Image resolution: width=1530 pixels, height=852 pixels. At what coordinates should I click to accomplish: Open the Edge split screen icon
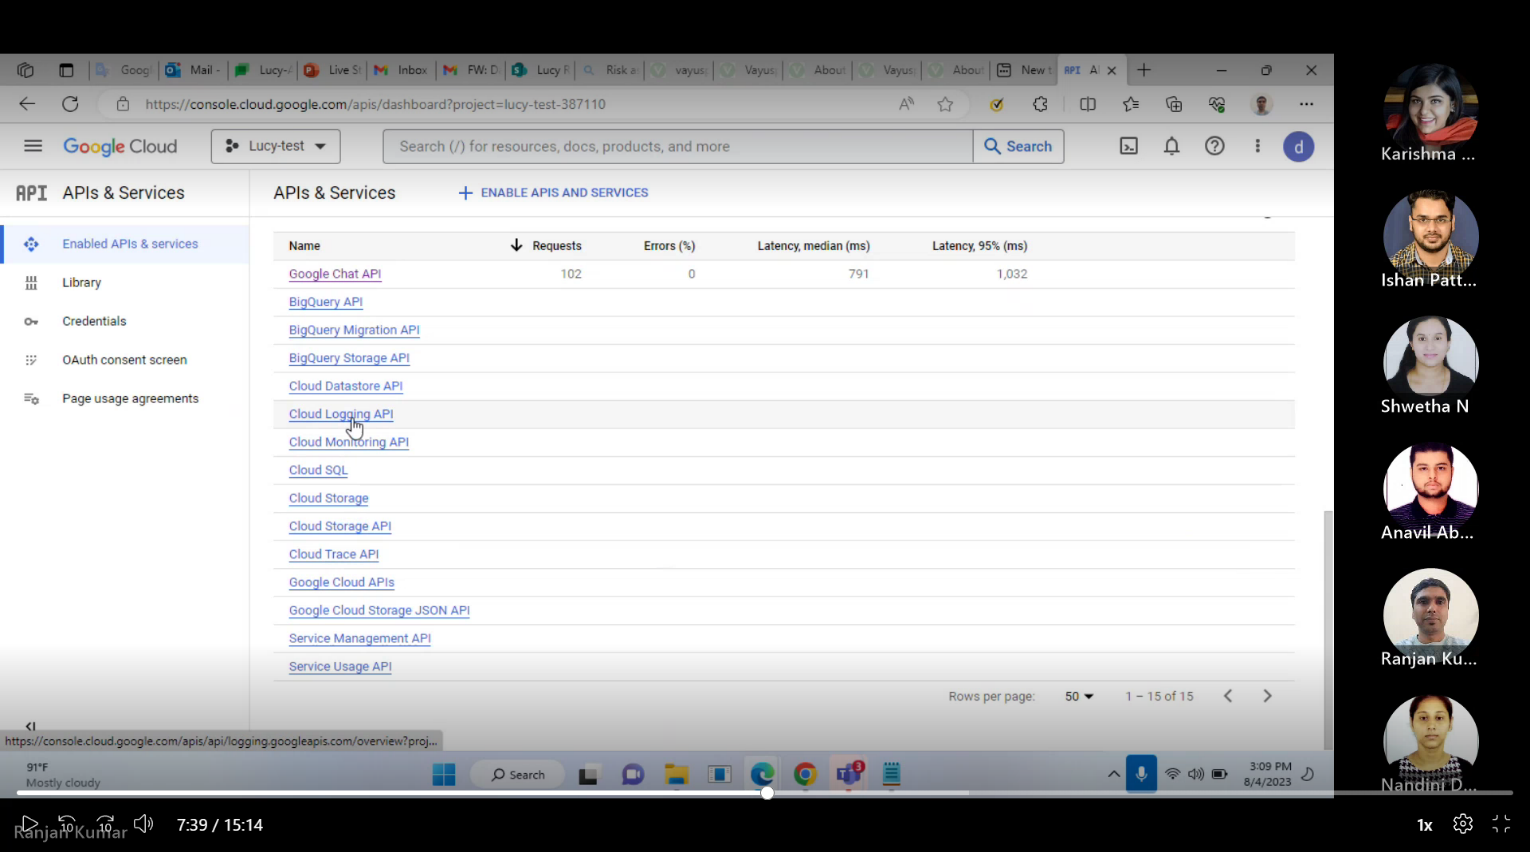pyautogui.click(x=1088, y=104)
